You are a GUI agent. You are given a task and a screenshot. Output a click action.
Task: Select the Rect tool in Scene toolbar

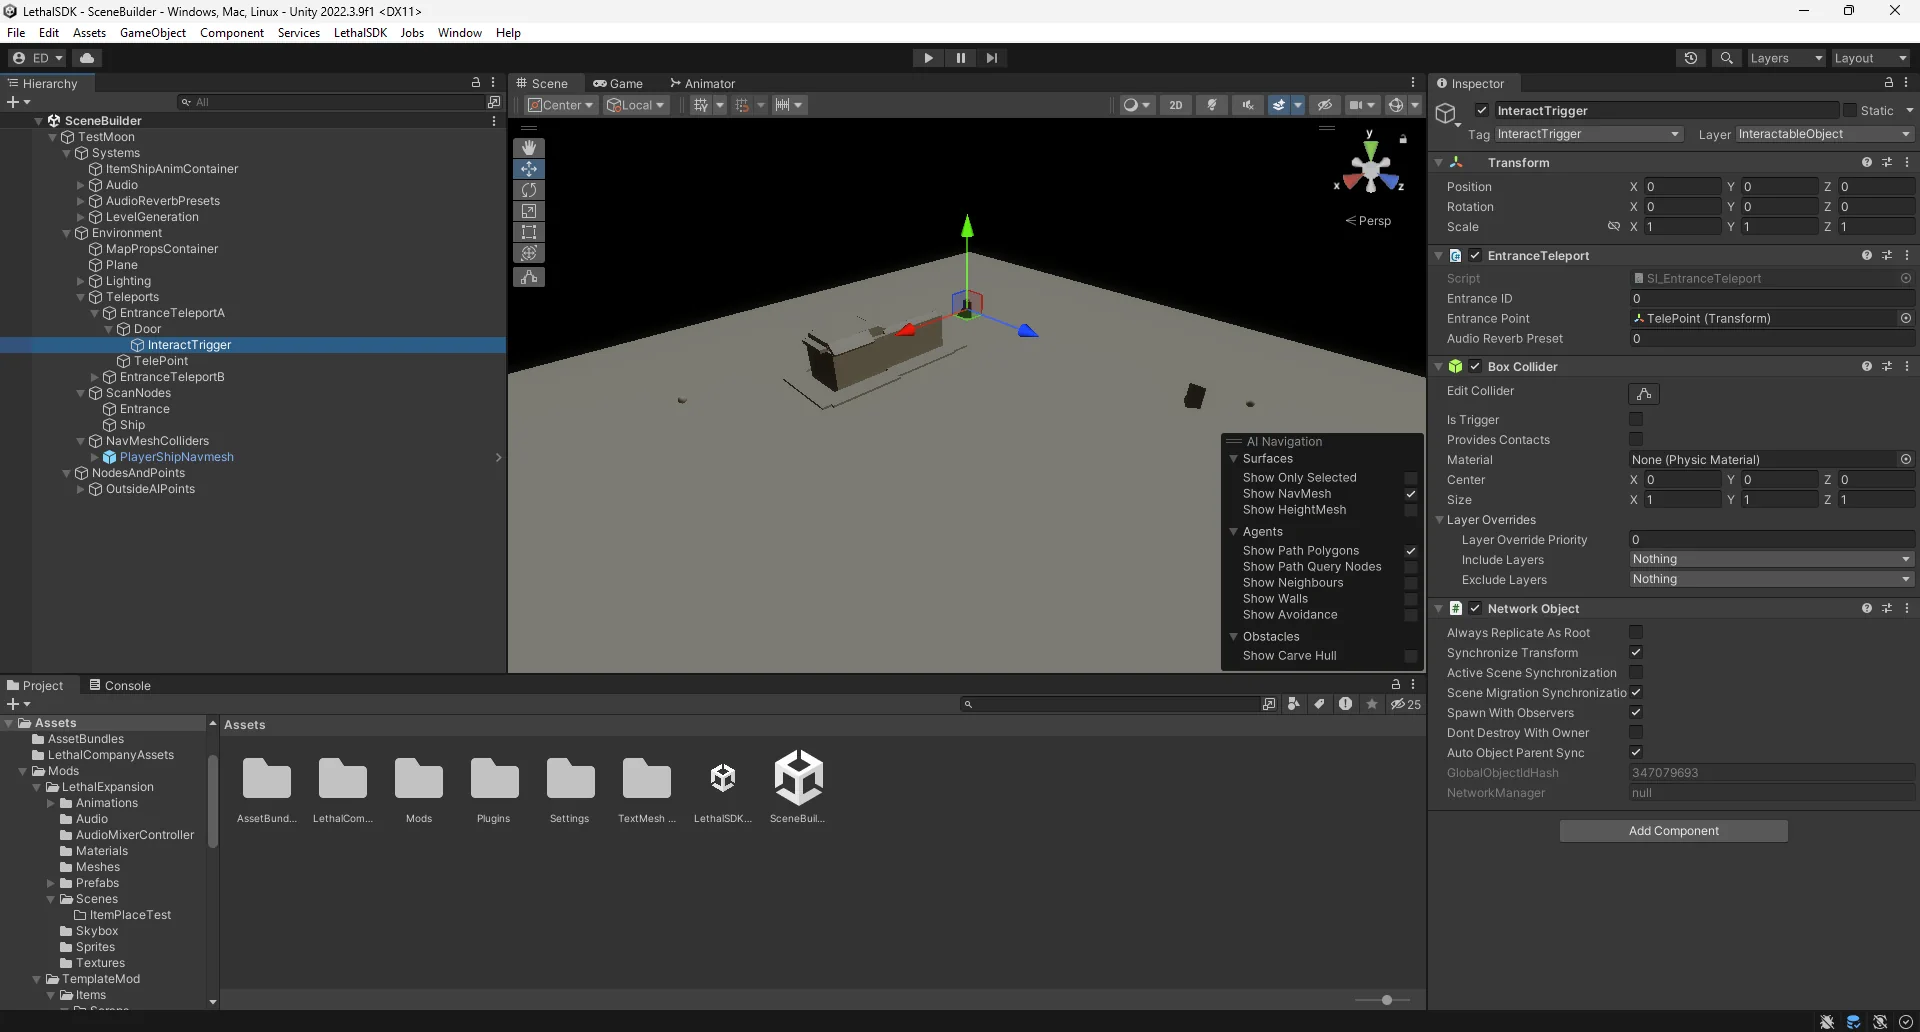pyautogui.click(x=529, y=232)
